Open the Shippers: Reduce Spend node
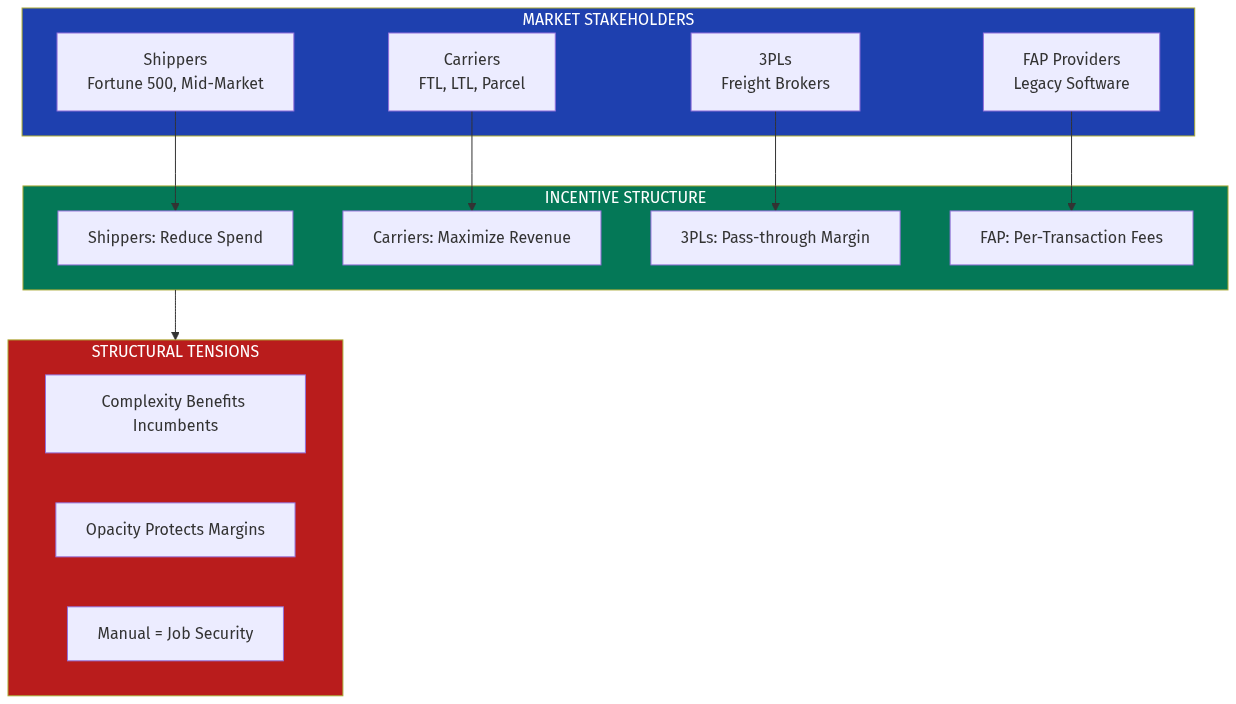1236x704 pixels. click(175, 237)
